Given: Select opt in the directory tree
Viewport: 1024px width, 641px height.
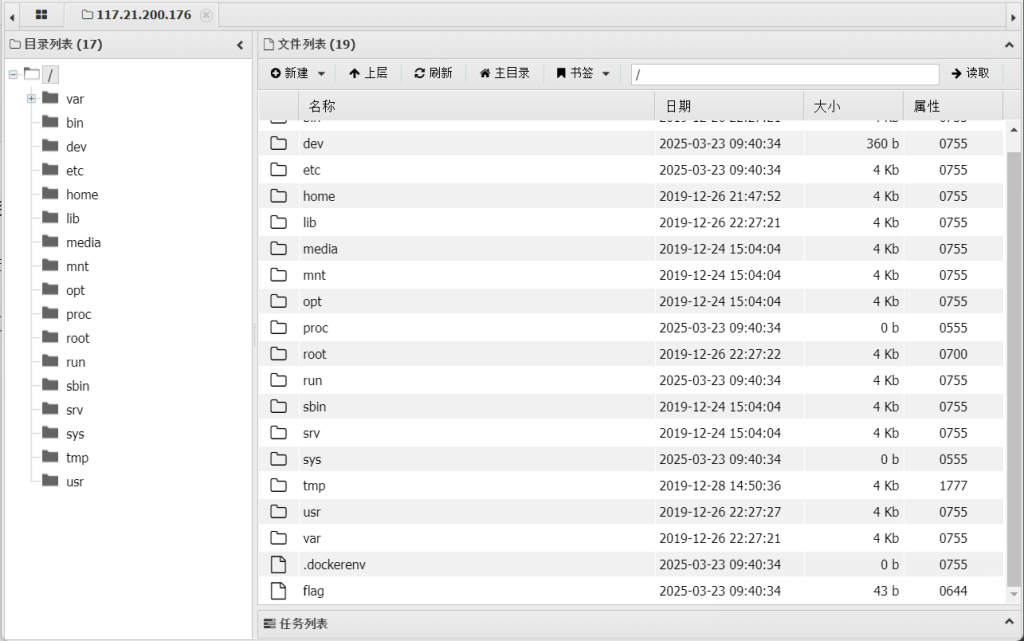Looking at the screenshot, I should (75, 290).
